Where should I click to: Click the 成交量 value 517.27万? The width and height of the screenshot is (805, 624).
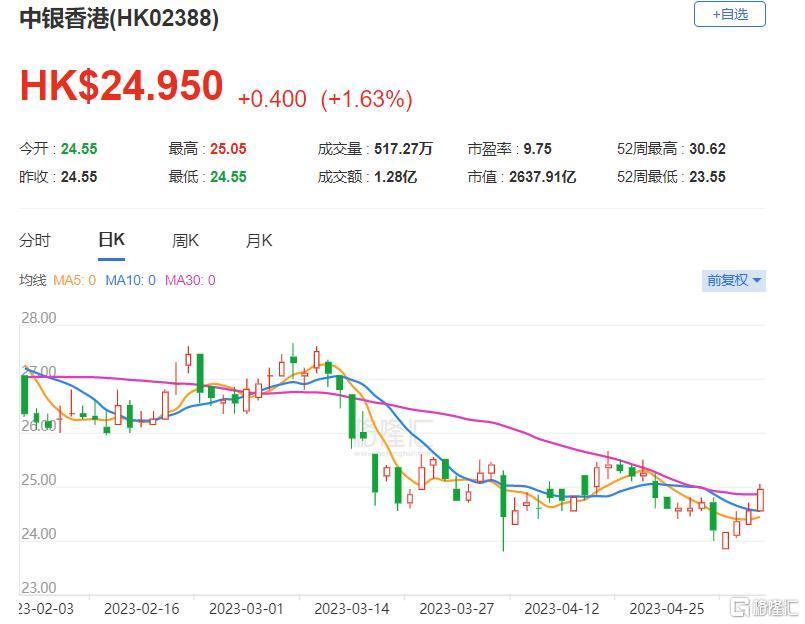coord(402,149)
